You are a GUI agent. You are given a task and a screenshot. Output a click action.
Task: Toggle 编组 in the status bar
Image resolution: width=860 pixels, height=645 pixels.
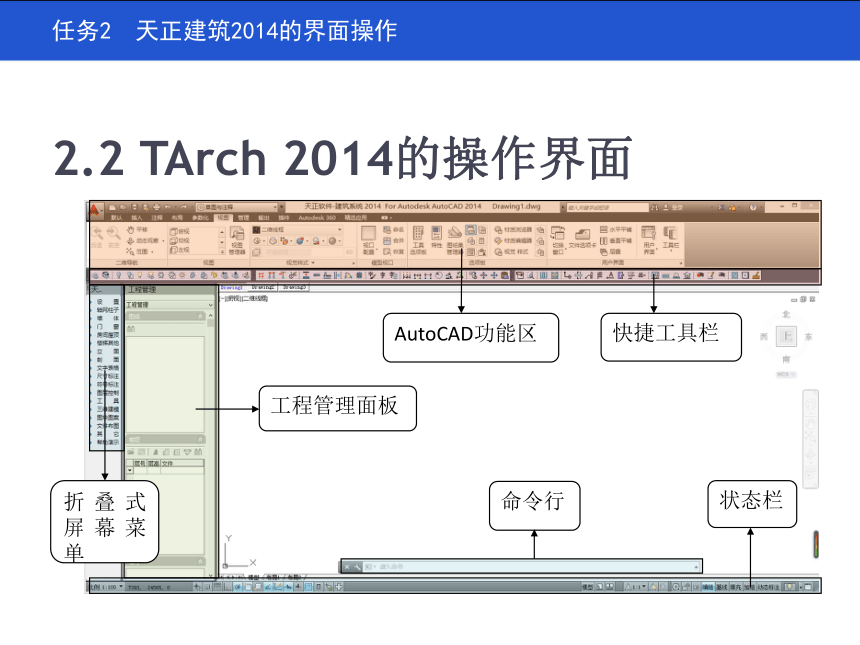[708, 587]
